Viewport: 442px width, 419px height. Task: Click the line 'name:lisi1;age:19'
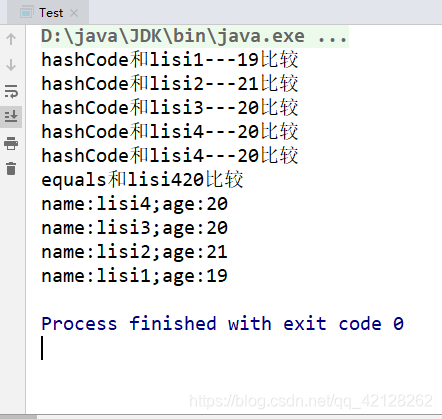coord(135,276)
